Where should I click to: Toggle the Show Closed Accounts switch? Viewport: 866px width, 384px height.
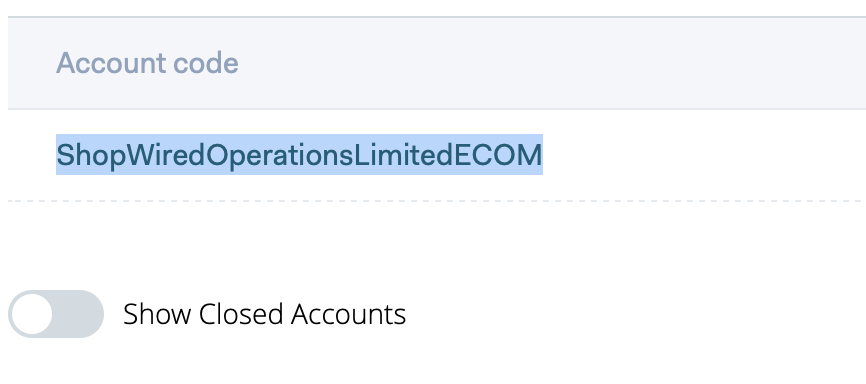(56, 314)
